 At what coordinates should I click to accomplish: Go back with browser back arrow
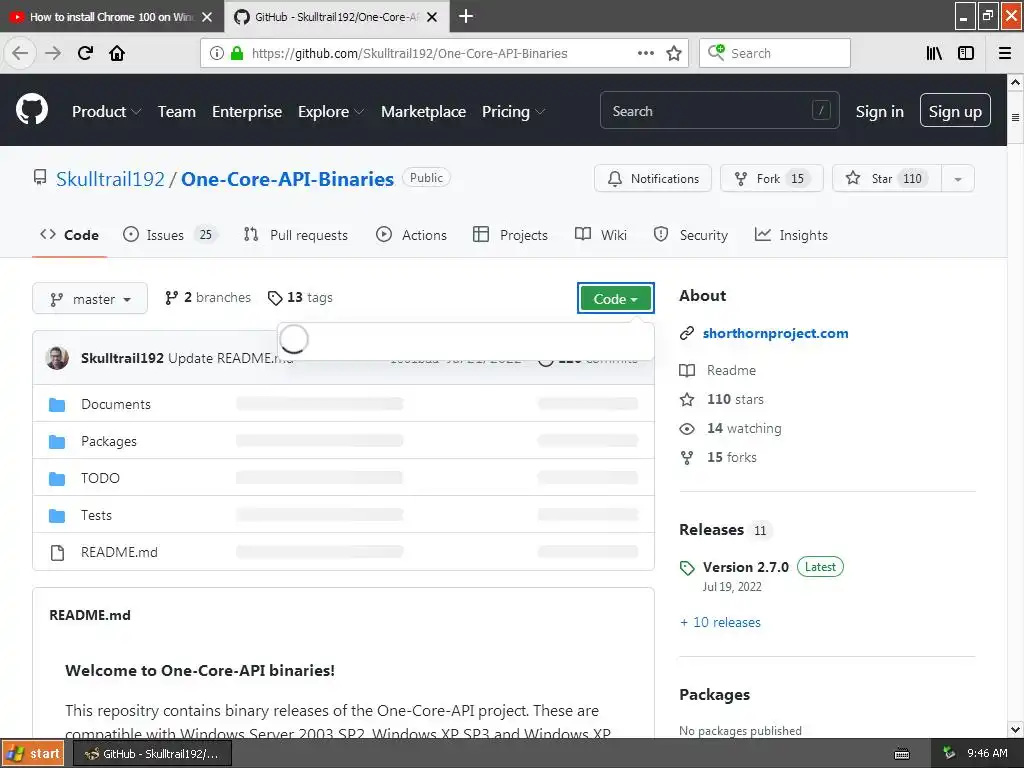[20, 53]
